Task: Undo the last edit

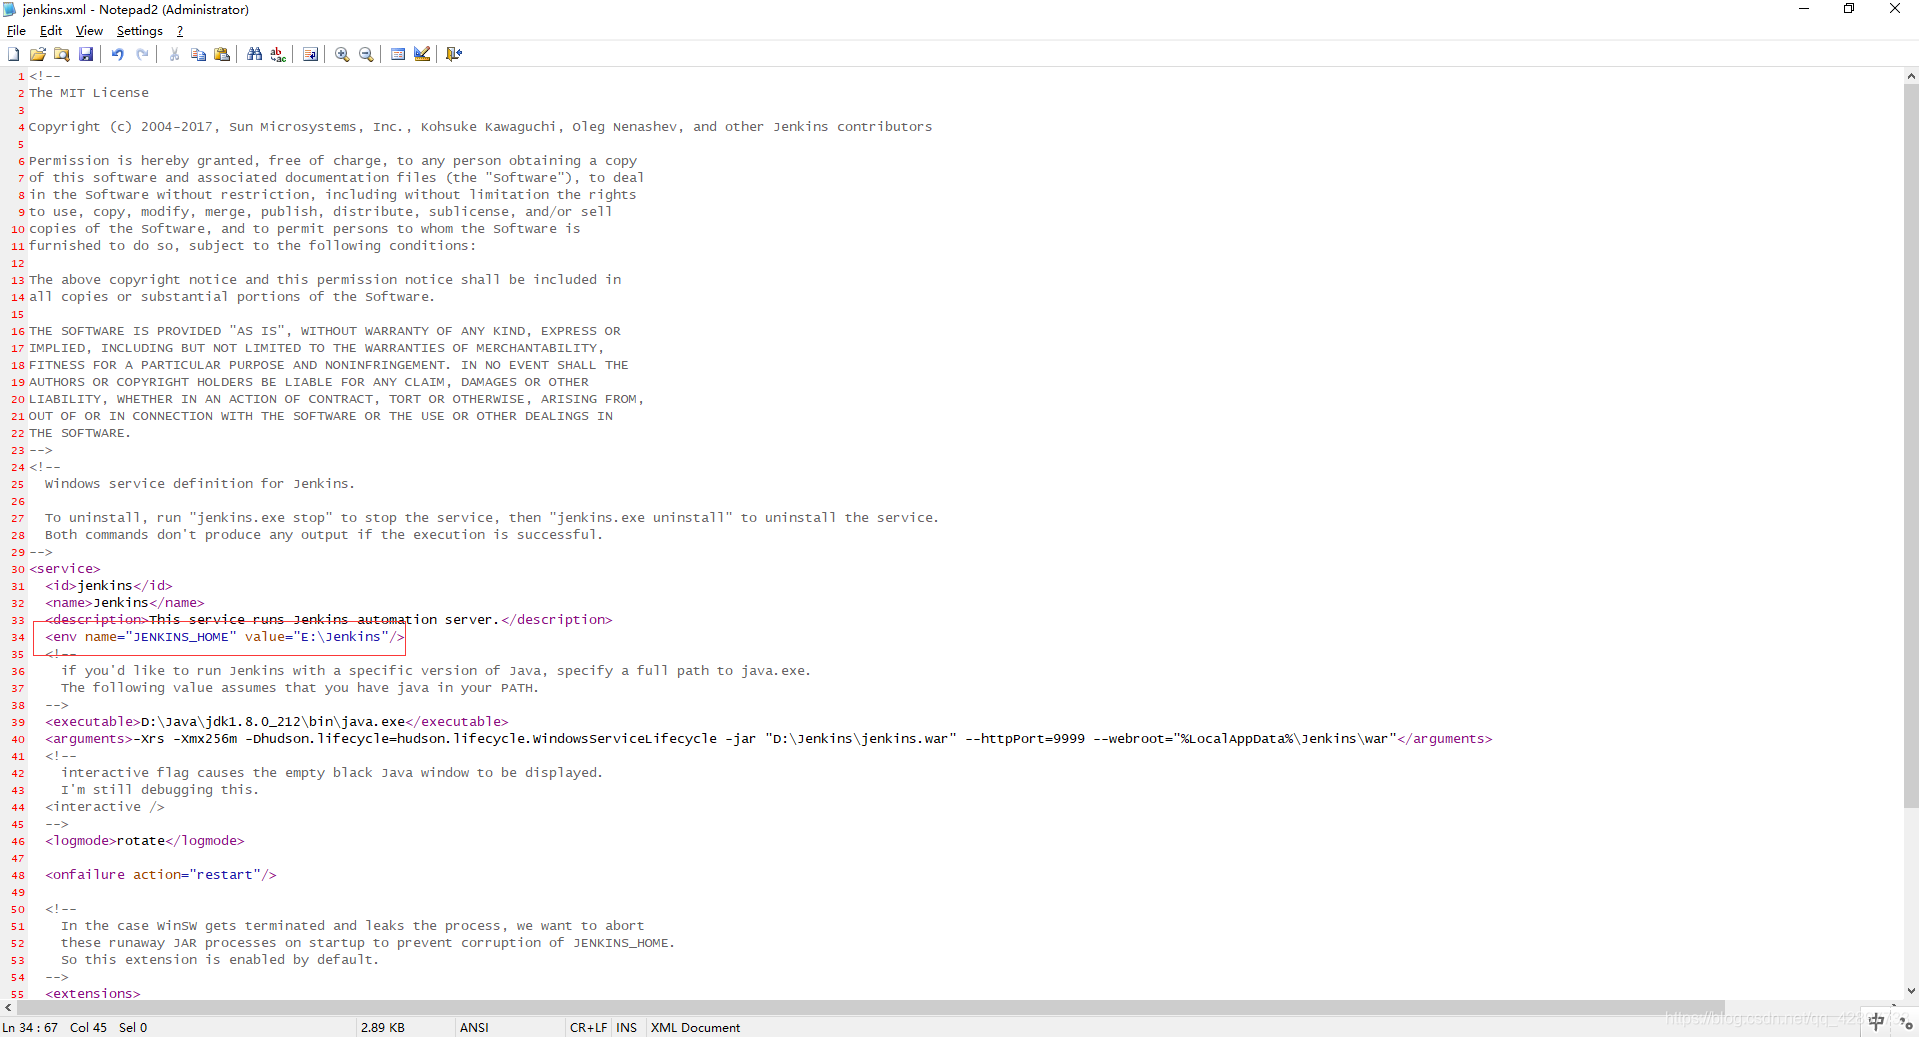Action: pyautogui.click(x=118, y=54)
